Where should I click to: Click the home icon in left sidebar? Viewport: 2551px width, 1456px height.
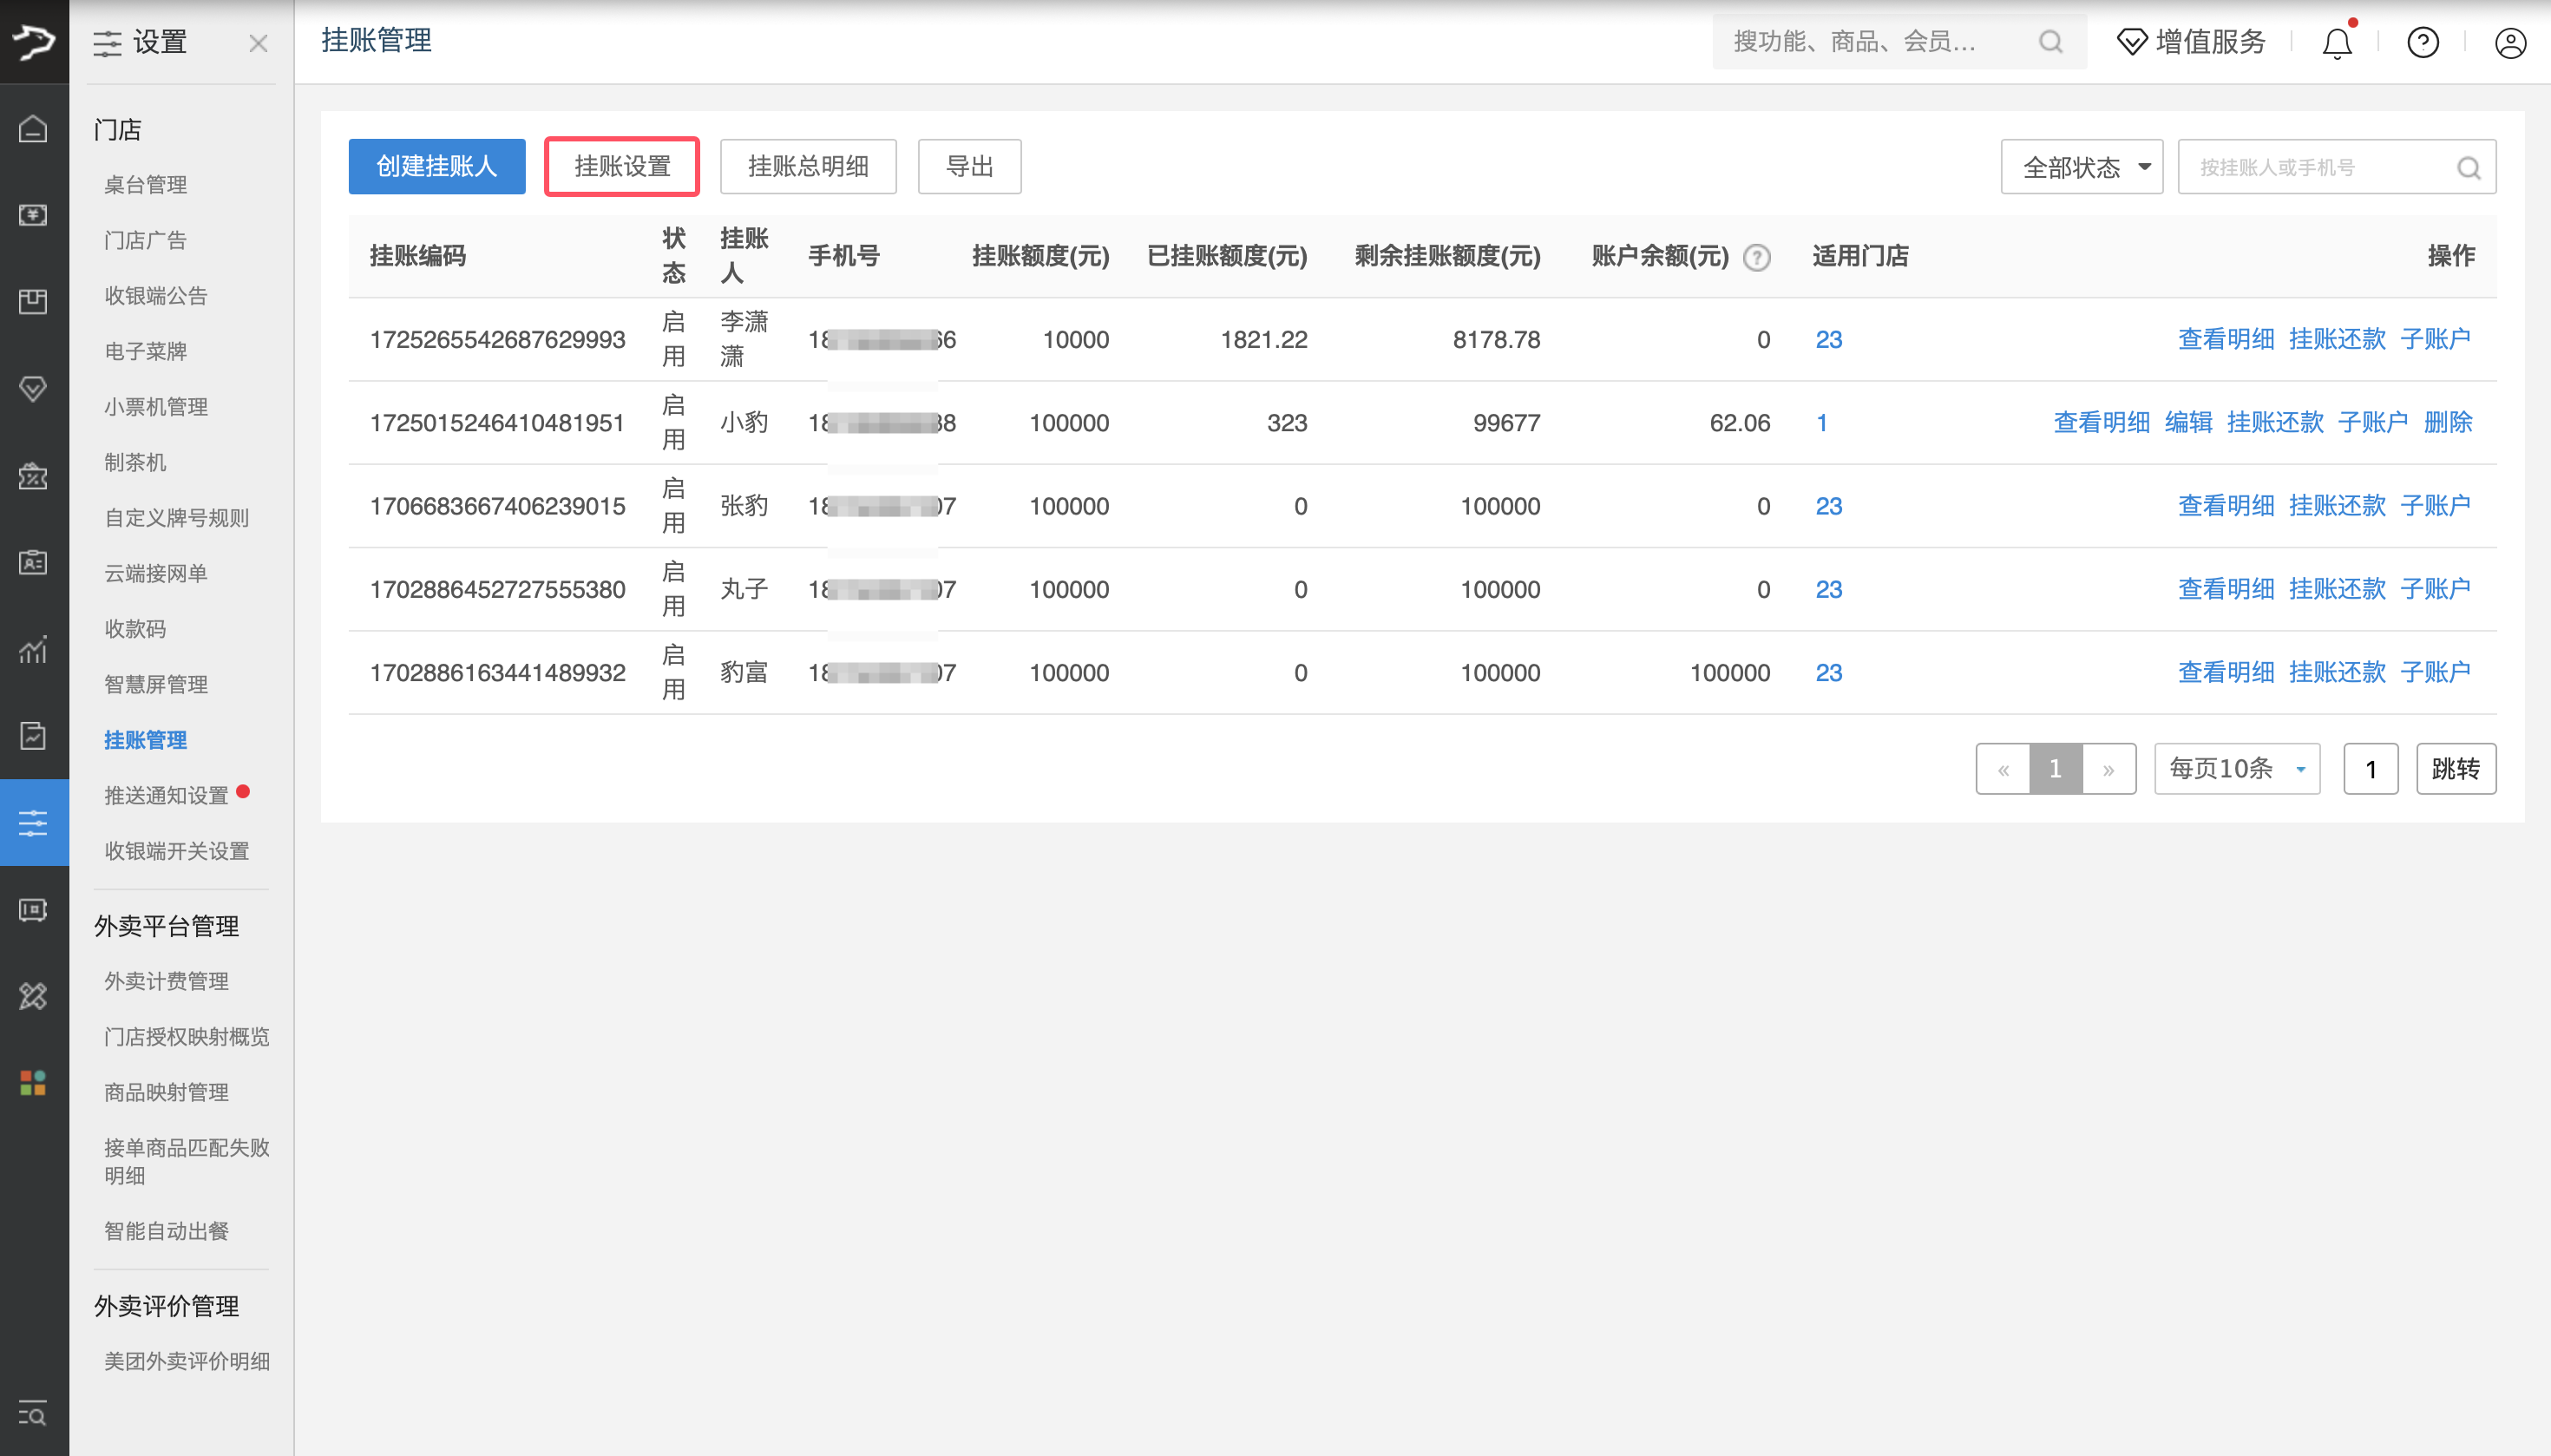33,128
